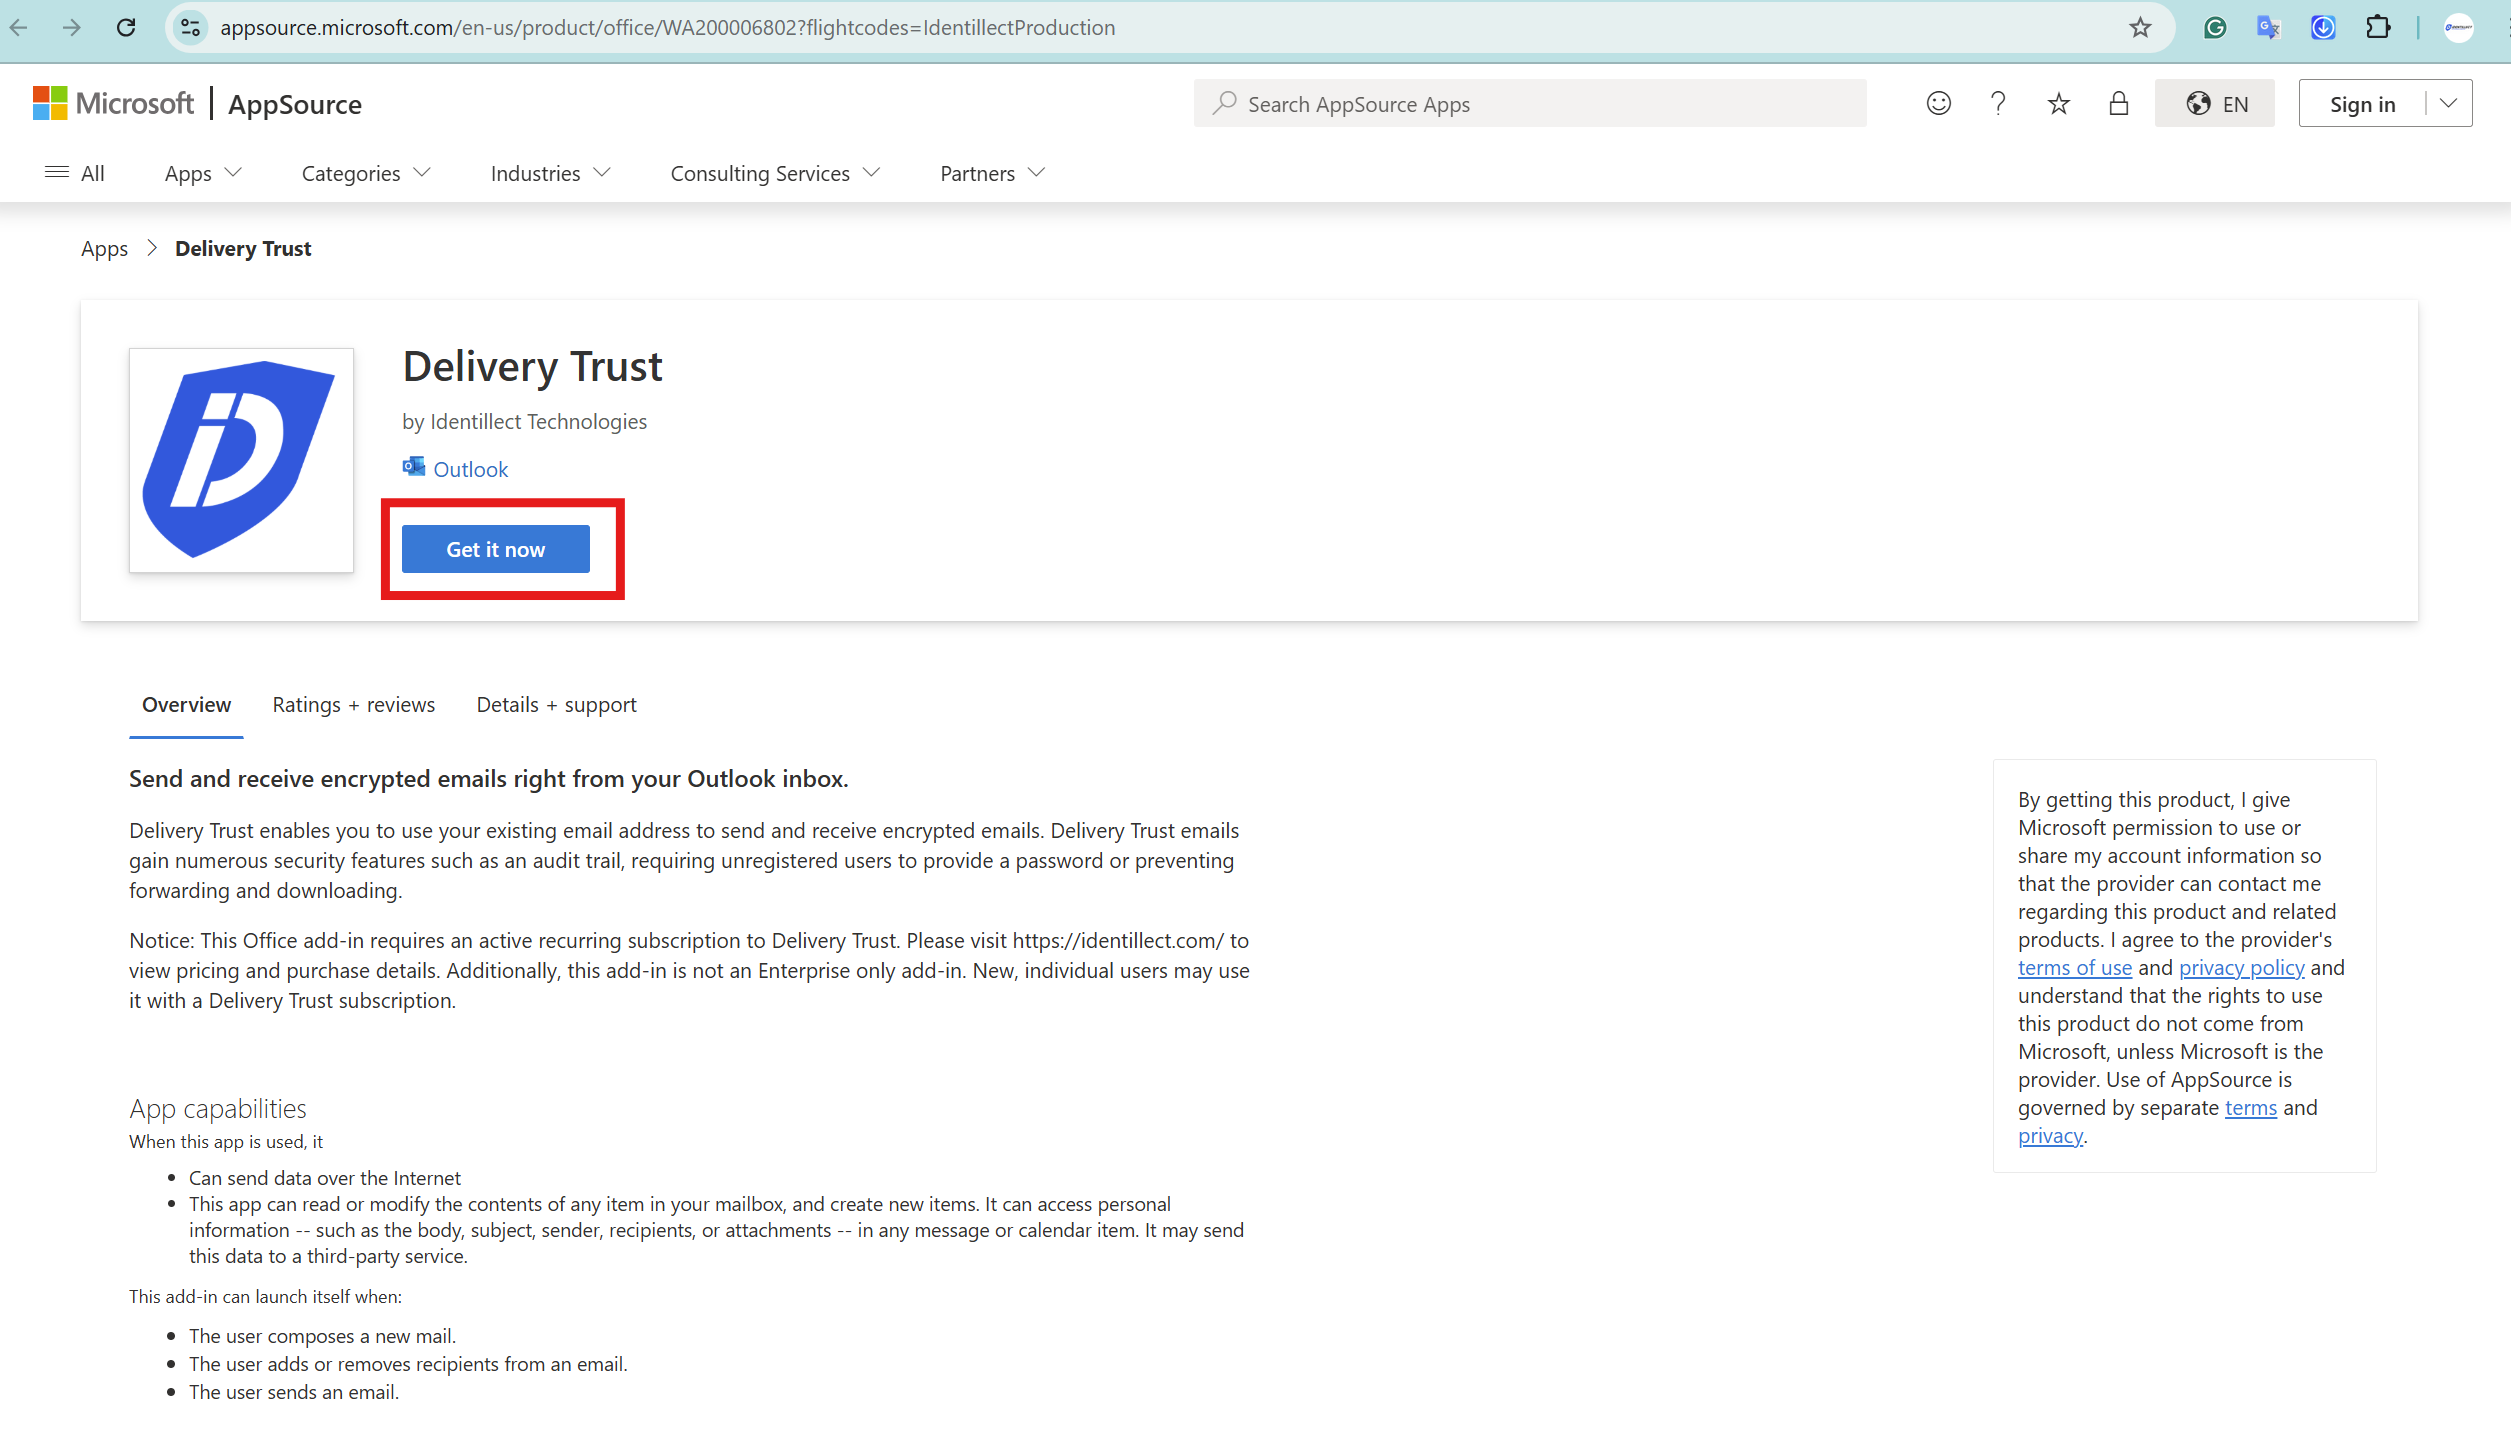Open the browser profile avatar
The image size is (2511, 1437).
point(2458,27)
